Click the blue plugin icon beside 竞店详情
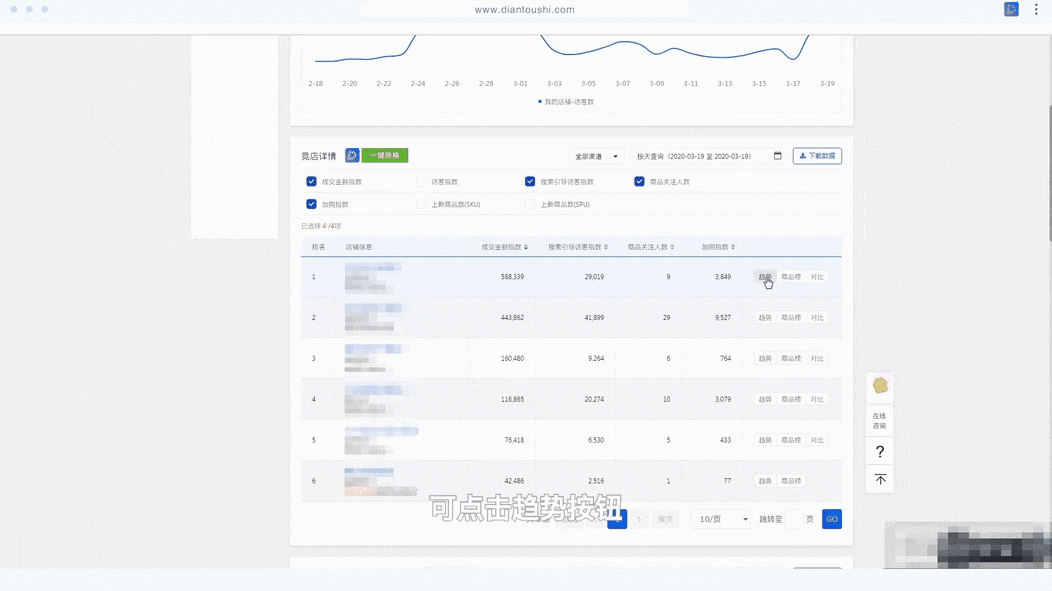Image resolution: width=1052 pixels, height=591 pixels. [352, 156]
